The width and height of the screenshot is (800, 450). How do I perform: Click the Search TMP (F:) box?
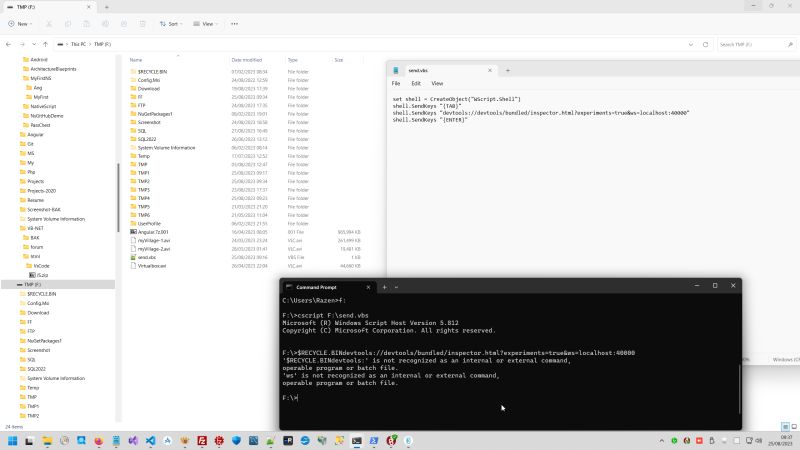pyautogui.click(x=756, y=44)
